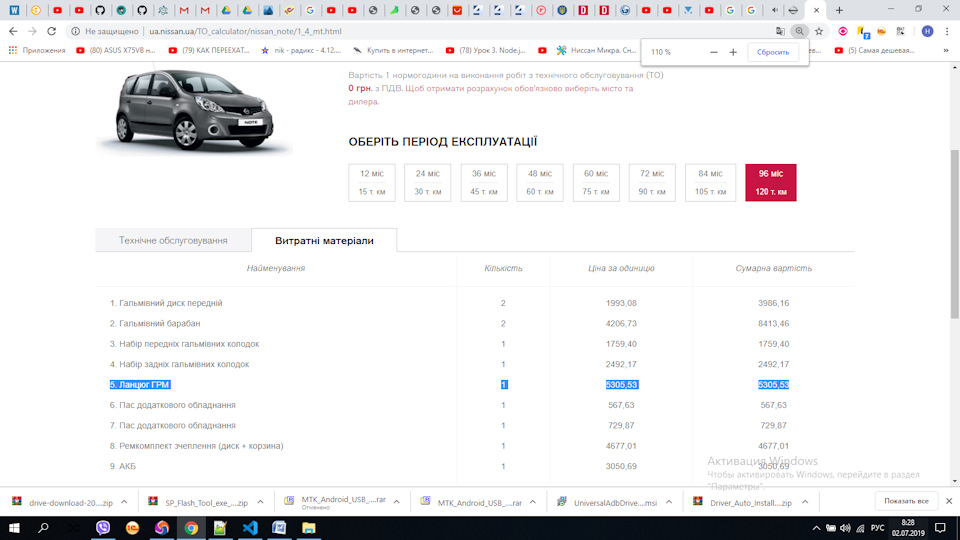Reload the page with the refresh icon
Viewport: 960px width, 540px height.
point(51,31)
